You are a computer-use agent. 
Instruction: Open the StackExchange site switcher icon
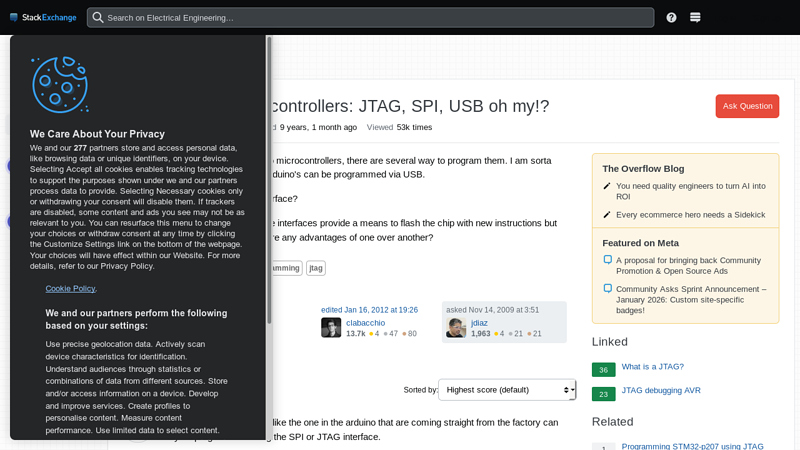click(x=695, y=17)
